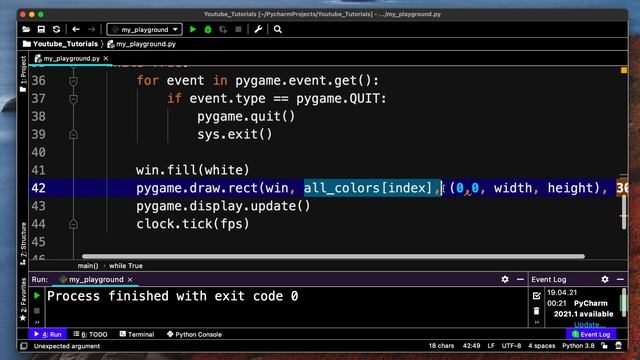Open settings with the wrench icon

tap(258, 29)
